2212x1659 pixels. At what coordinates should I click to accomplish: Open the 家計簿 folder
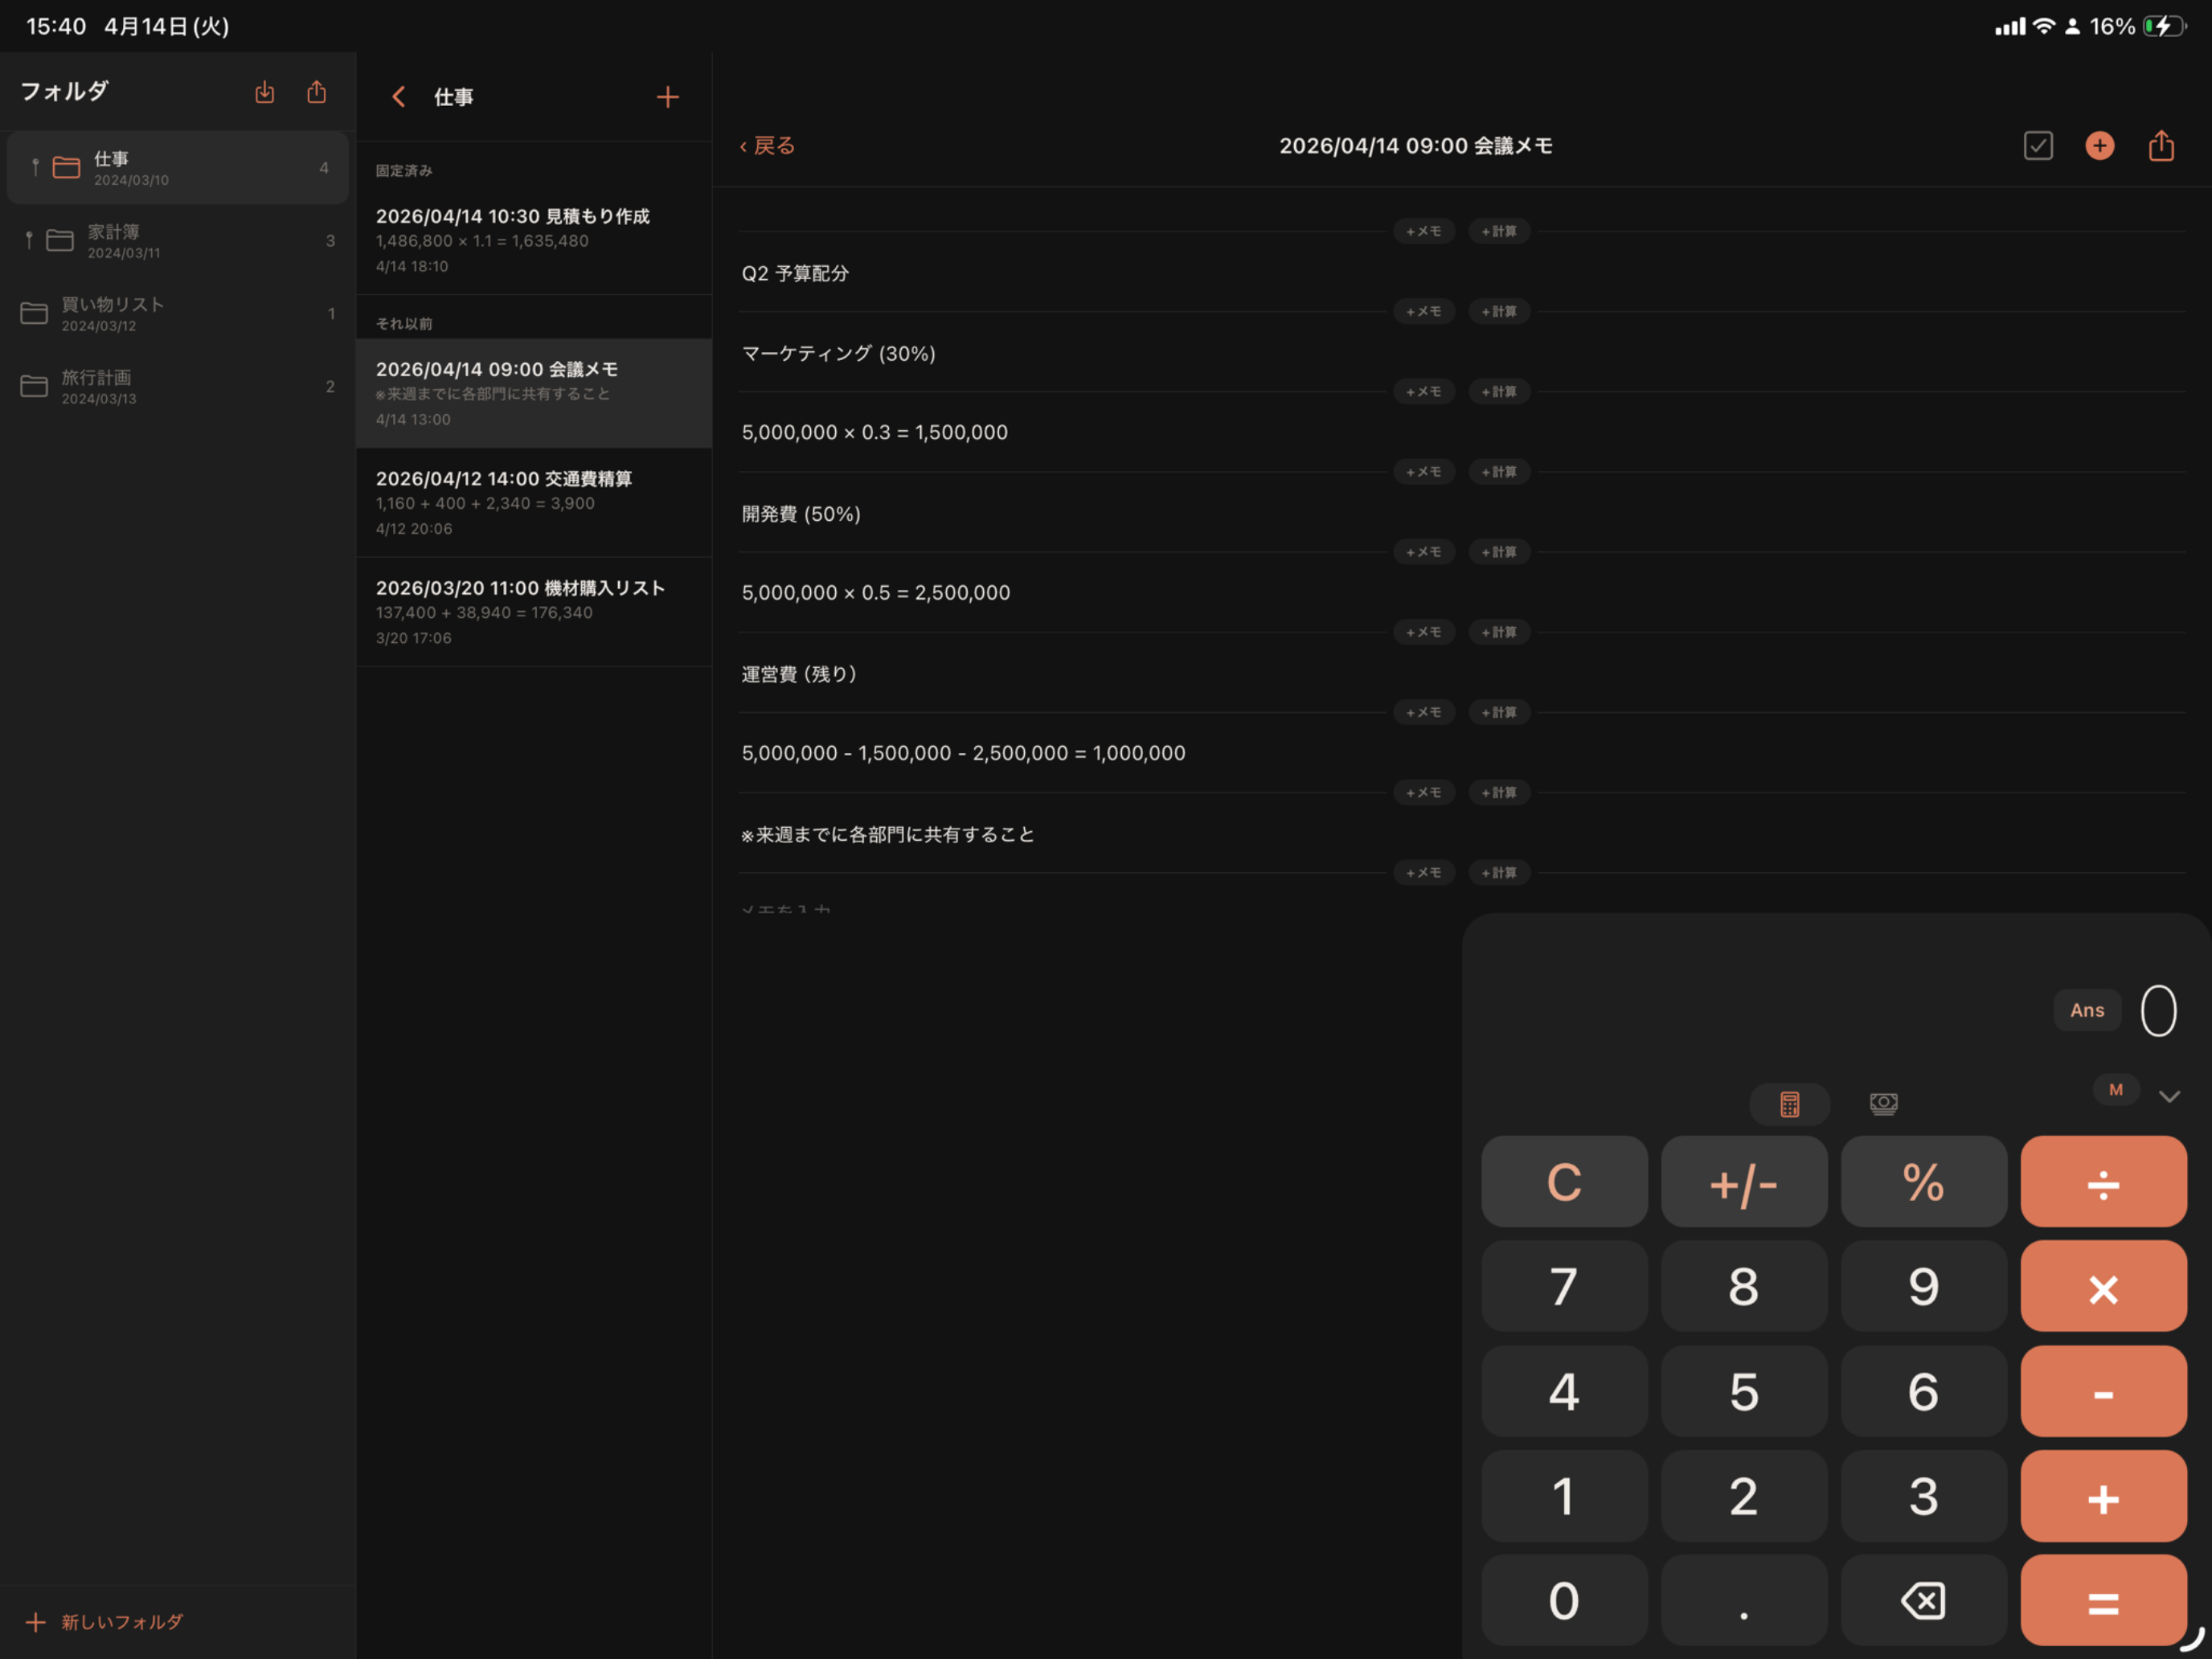(x=178, y=241)
